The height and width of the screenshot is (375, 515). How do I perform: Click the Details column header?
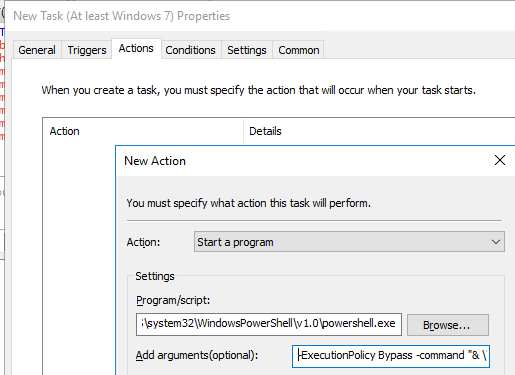[x=379, y=131]
